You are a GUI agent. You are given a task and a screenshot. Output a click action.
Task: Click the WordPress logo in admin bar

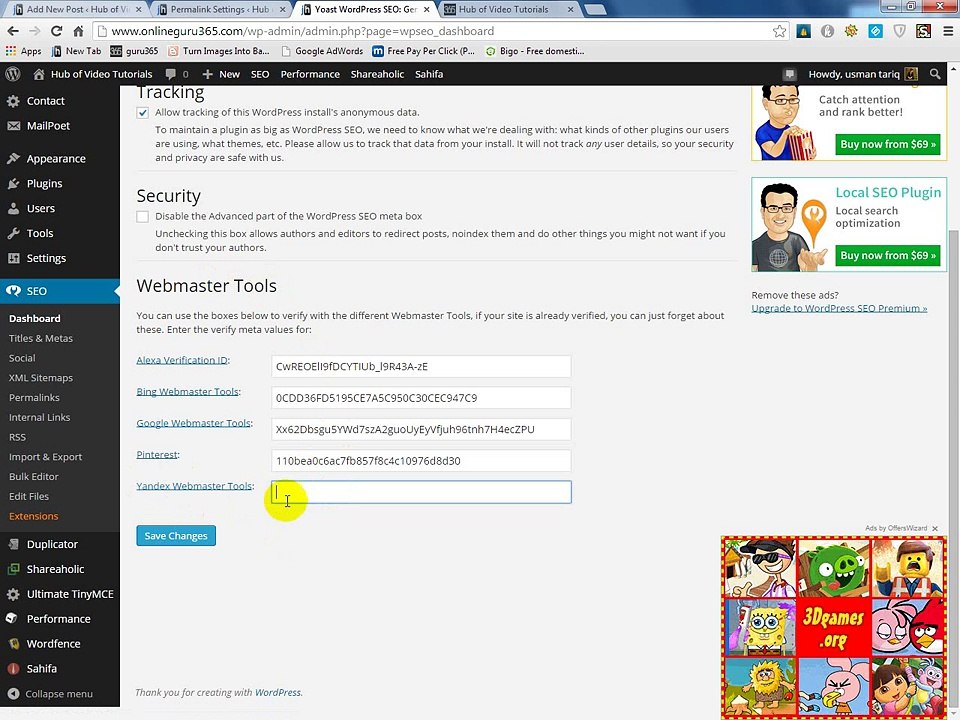pos(13,74)
